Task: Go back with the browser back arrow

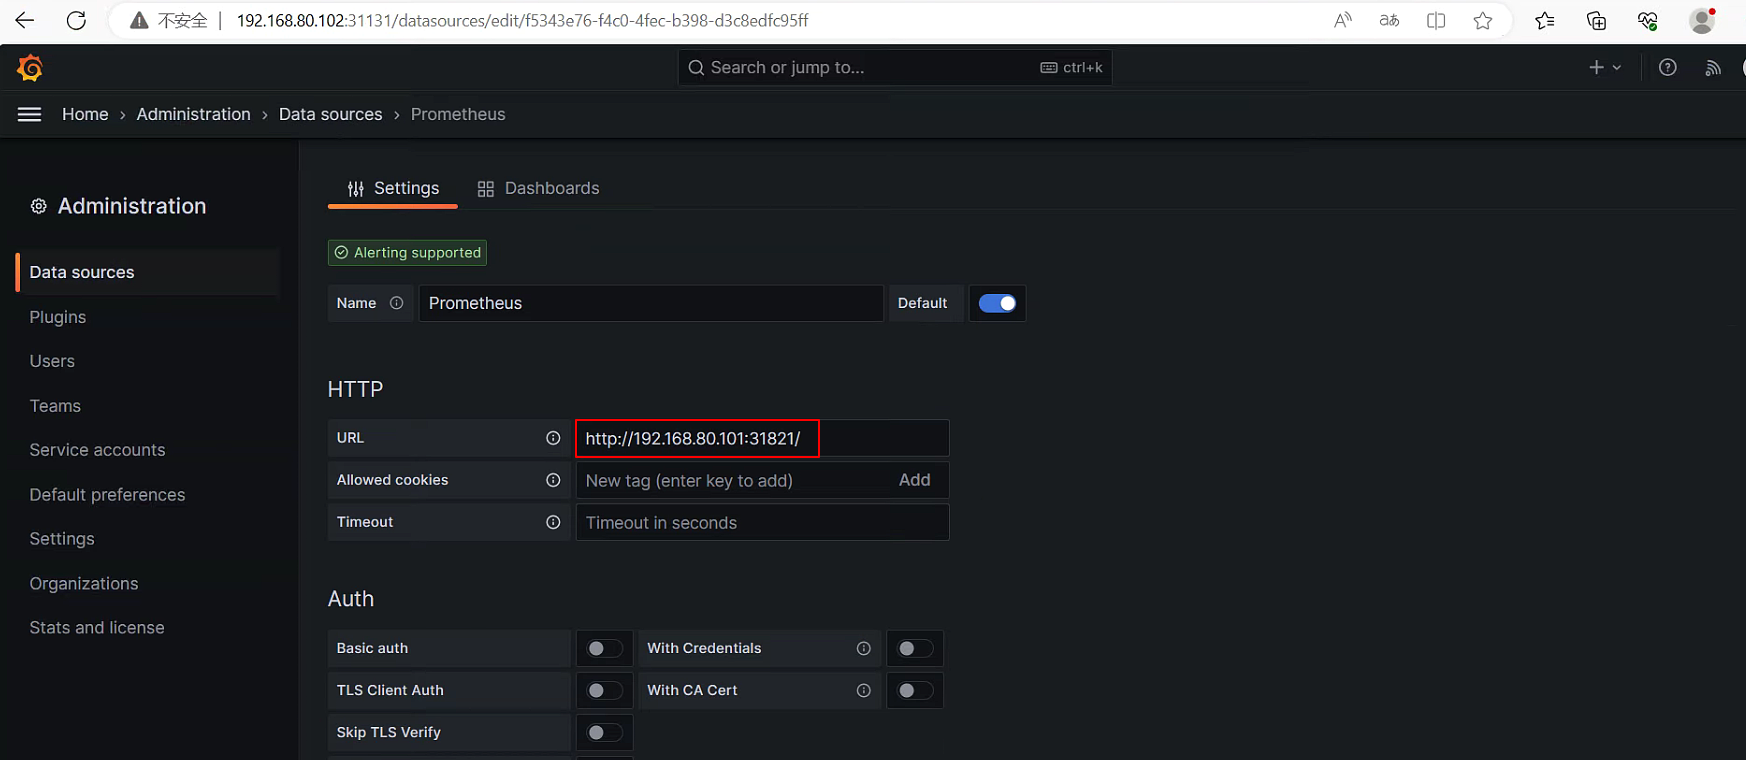Action: 25,20
